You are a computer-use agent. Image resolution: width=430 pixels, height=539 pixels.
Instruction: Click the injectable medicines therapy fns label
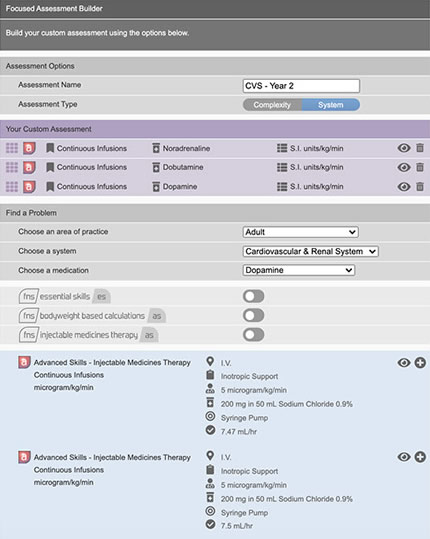point(88,335)
